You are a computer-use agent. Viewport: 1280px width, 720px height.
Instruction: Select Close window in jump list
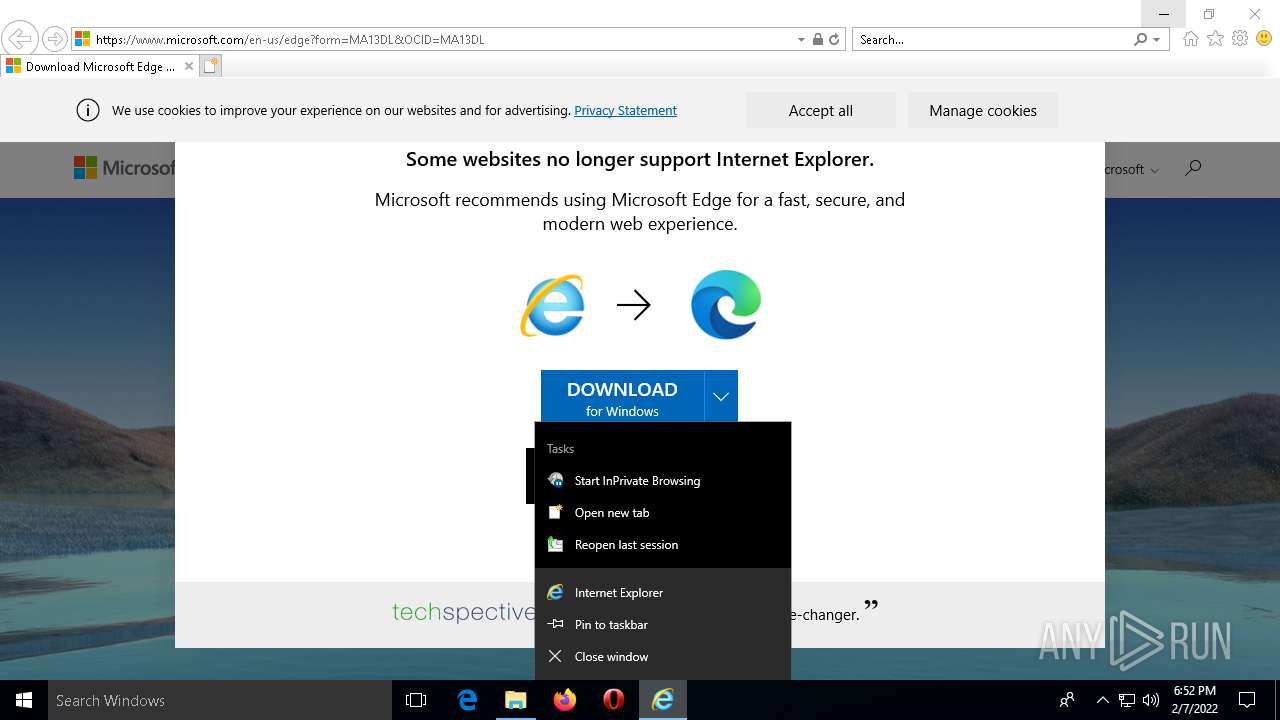663,657
